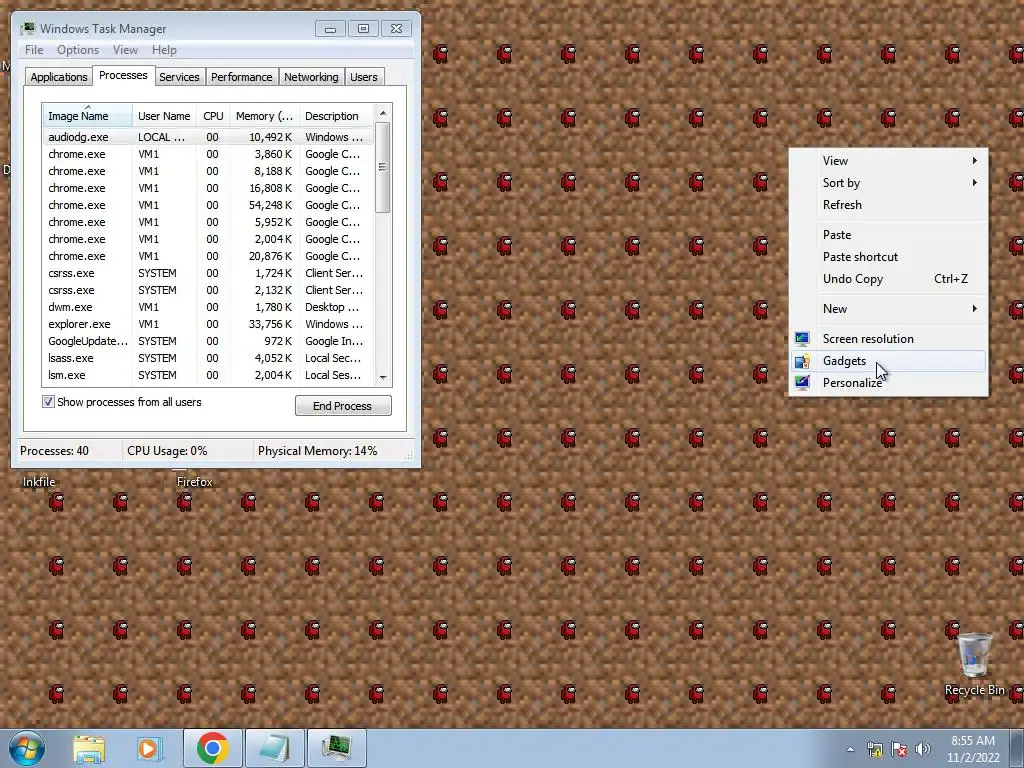
Task: Sort by CPU column header
Action: point(213,116)
